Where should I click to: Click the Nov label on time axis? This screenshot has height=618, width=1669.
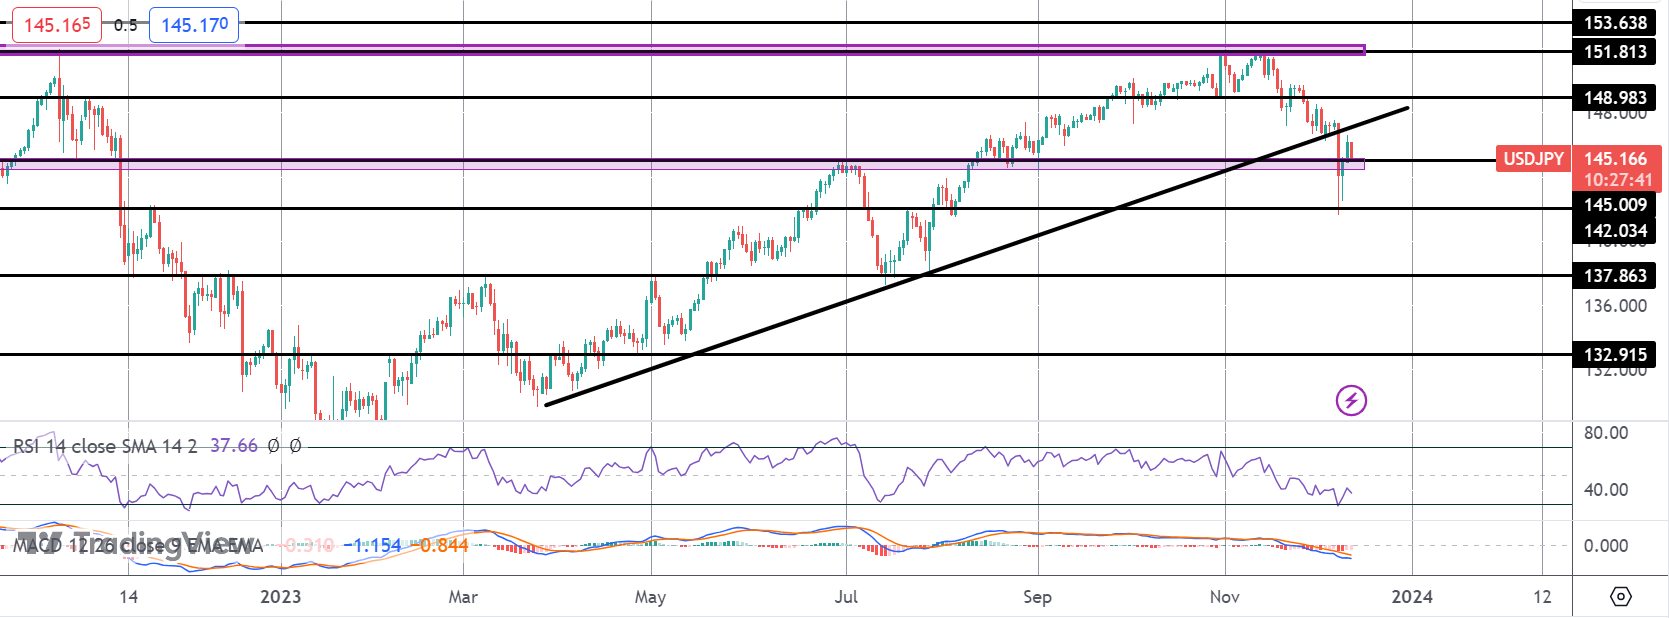coord(1225,597)
